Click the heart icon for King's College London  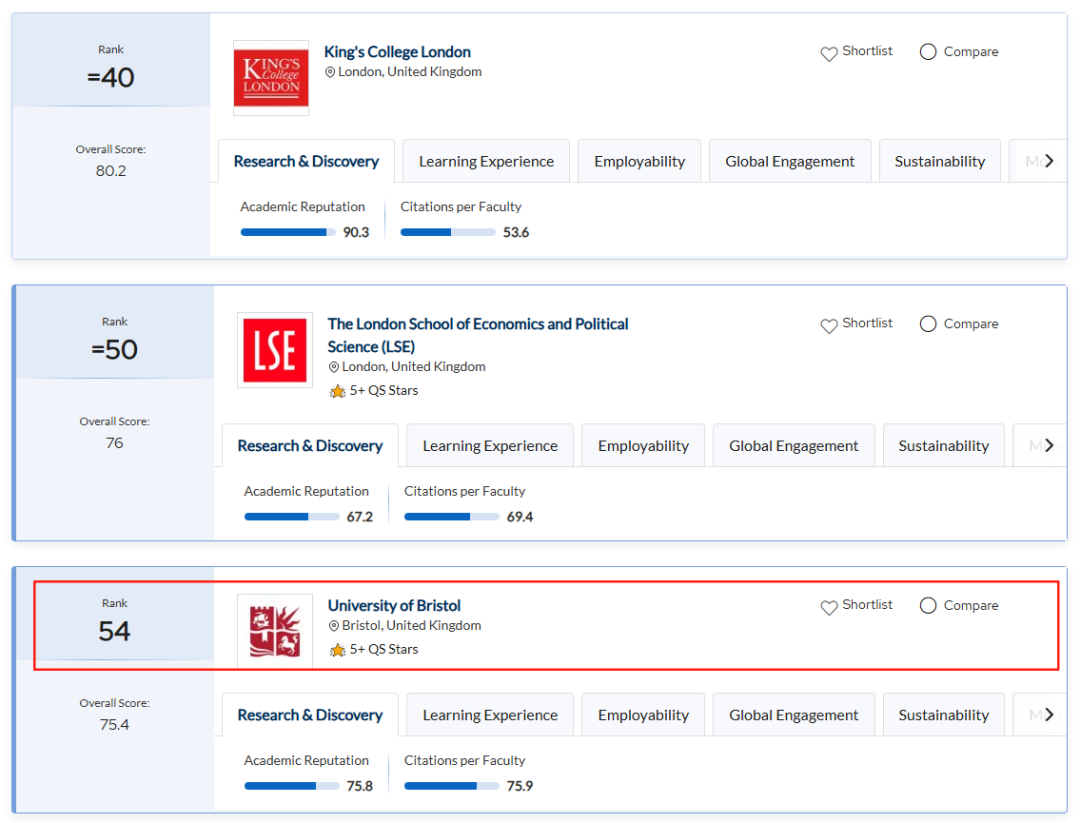click(829, 53)
